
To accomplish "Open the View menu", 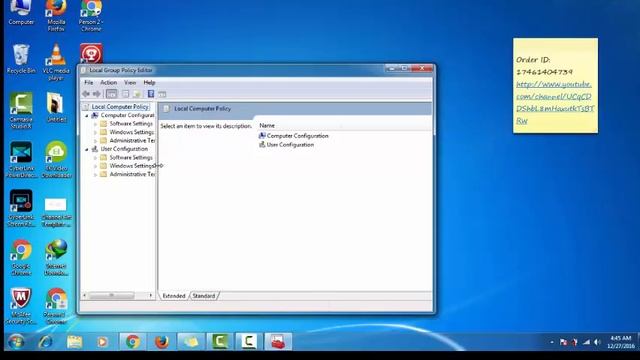I will click(x=130, y=82).
